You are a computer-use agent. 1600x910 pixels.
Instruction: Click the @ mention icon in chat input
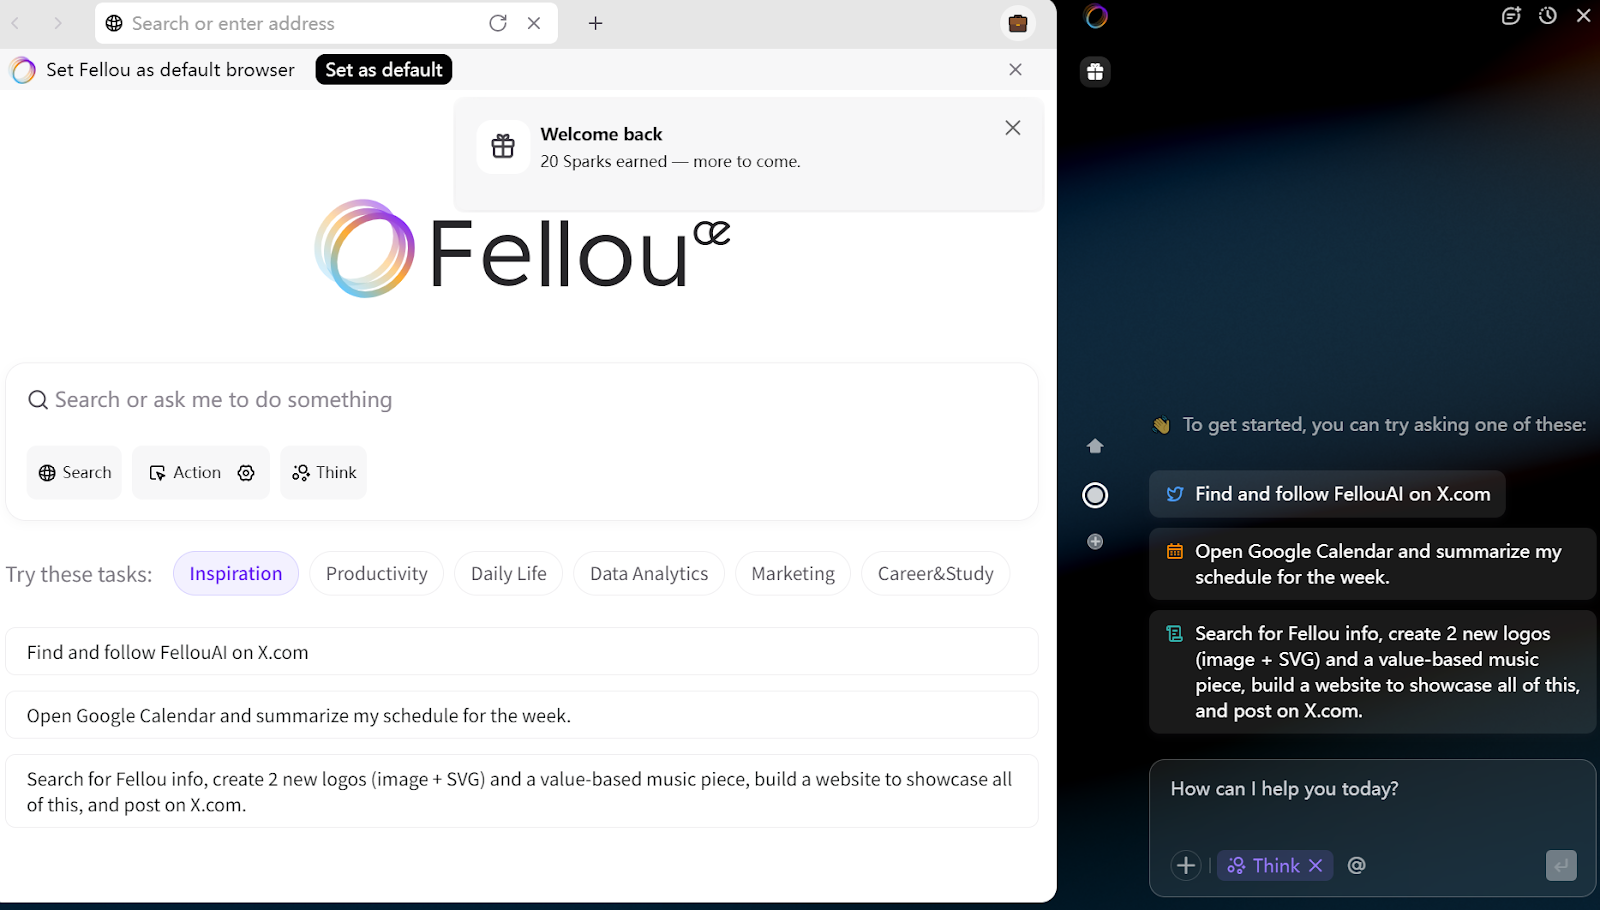pyautogui.click(x=1356, y=865)
